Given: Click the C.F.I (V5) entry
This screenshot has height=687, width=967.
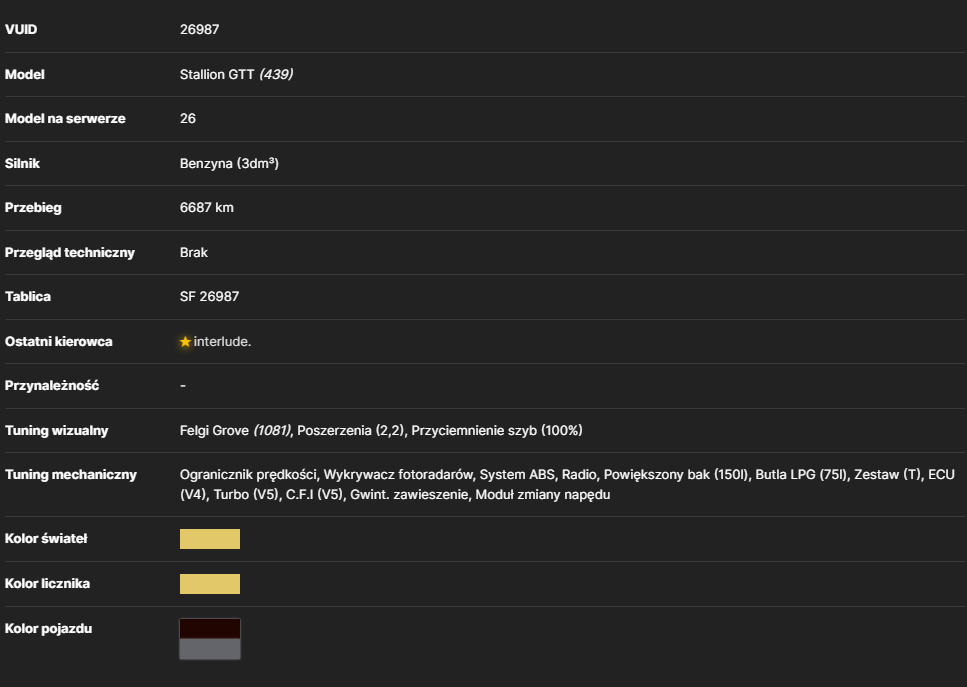Looking at the screenshot, I should click(315, 495).
